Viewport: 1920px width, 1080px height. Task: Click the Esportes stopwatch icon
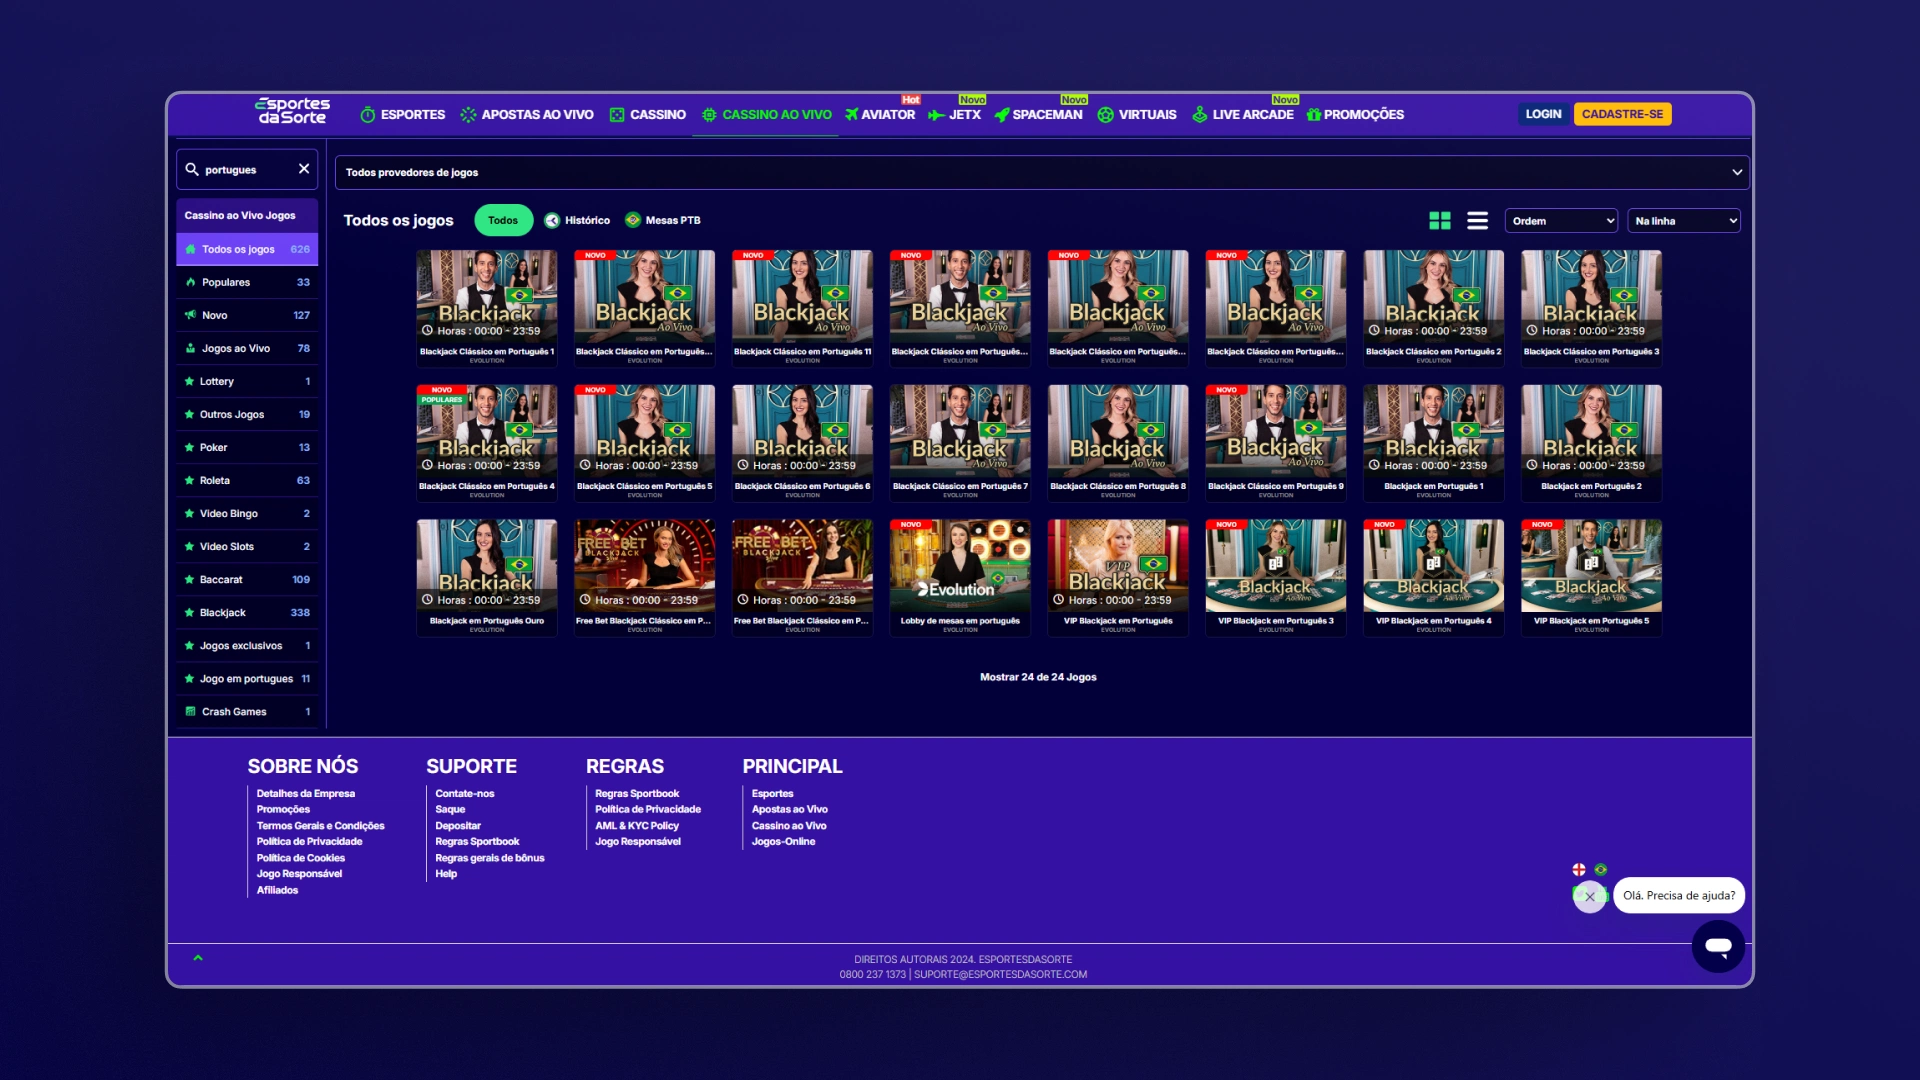[x=368, y=115]
